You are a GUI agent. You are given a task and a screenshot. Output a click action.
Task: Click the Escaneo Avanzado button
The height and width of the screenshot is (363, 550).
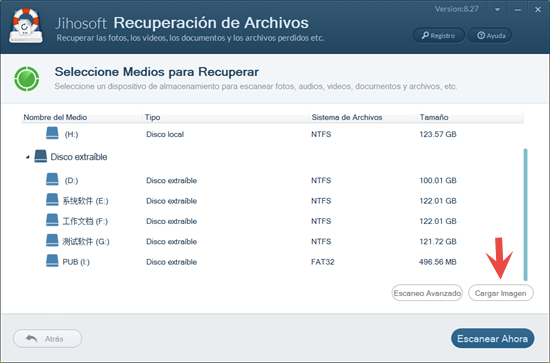(x=427, y=293)
